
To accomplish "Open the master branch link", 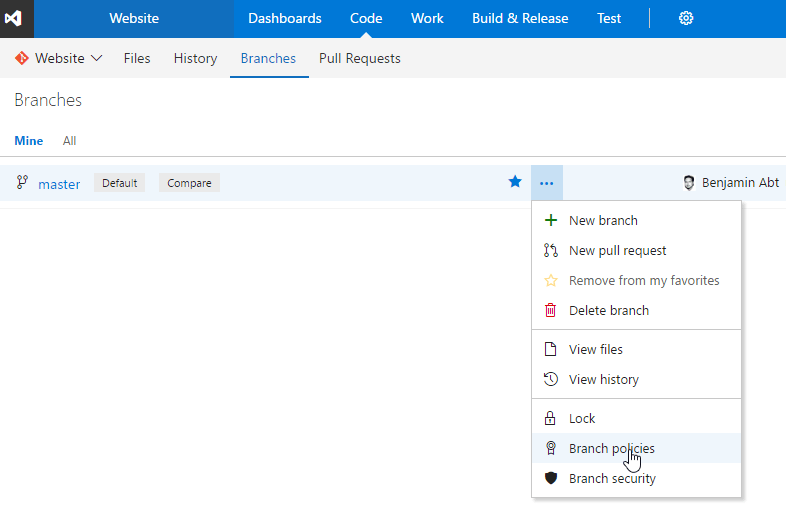I will [x=59, y=184].
